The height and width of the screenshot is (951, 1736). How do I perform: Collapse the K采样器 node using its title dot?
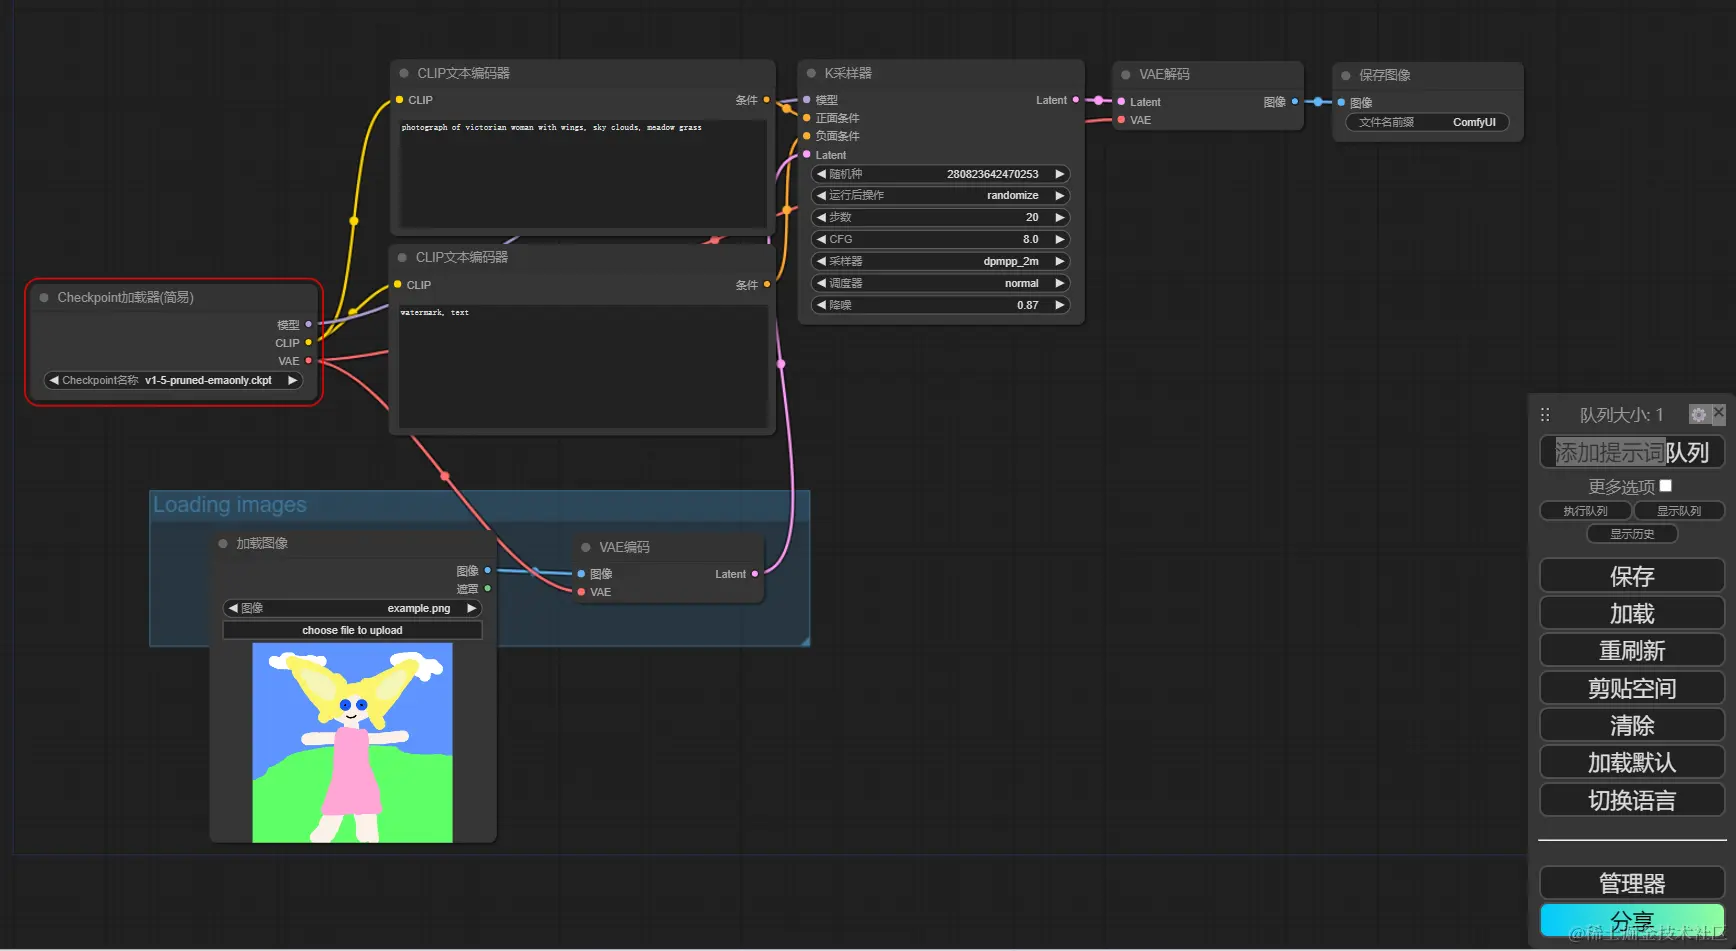811,73
